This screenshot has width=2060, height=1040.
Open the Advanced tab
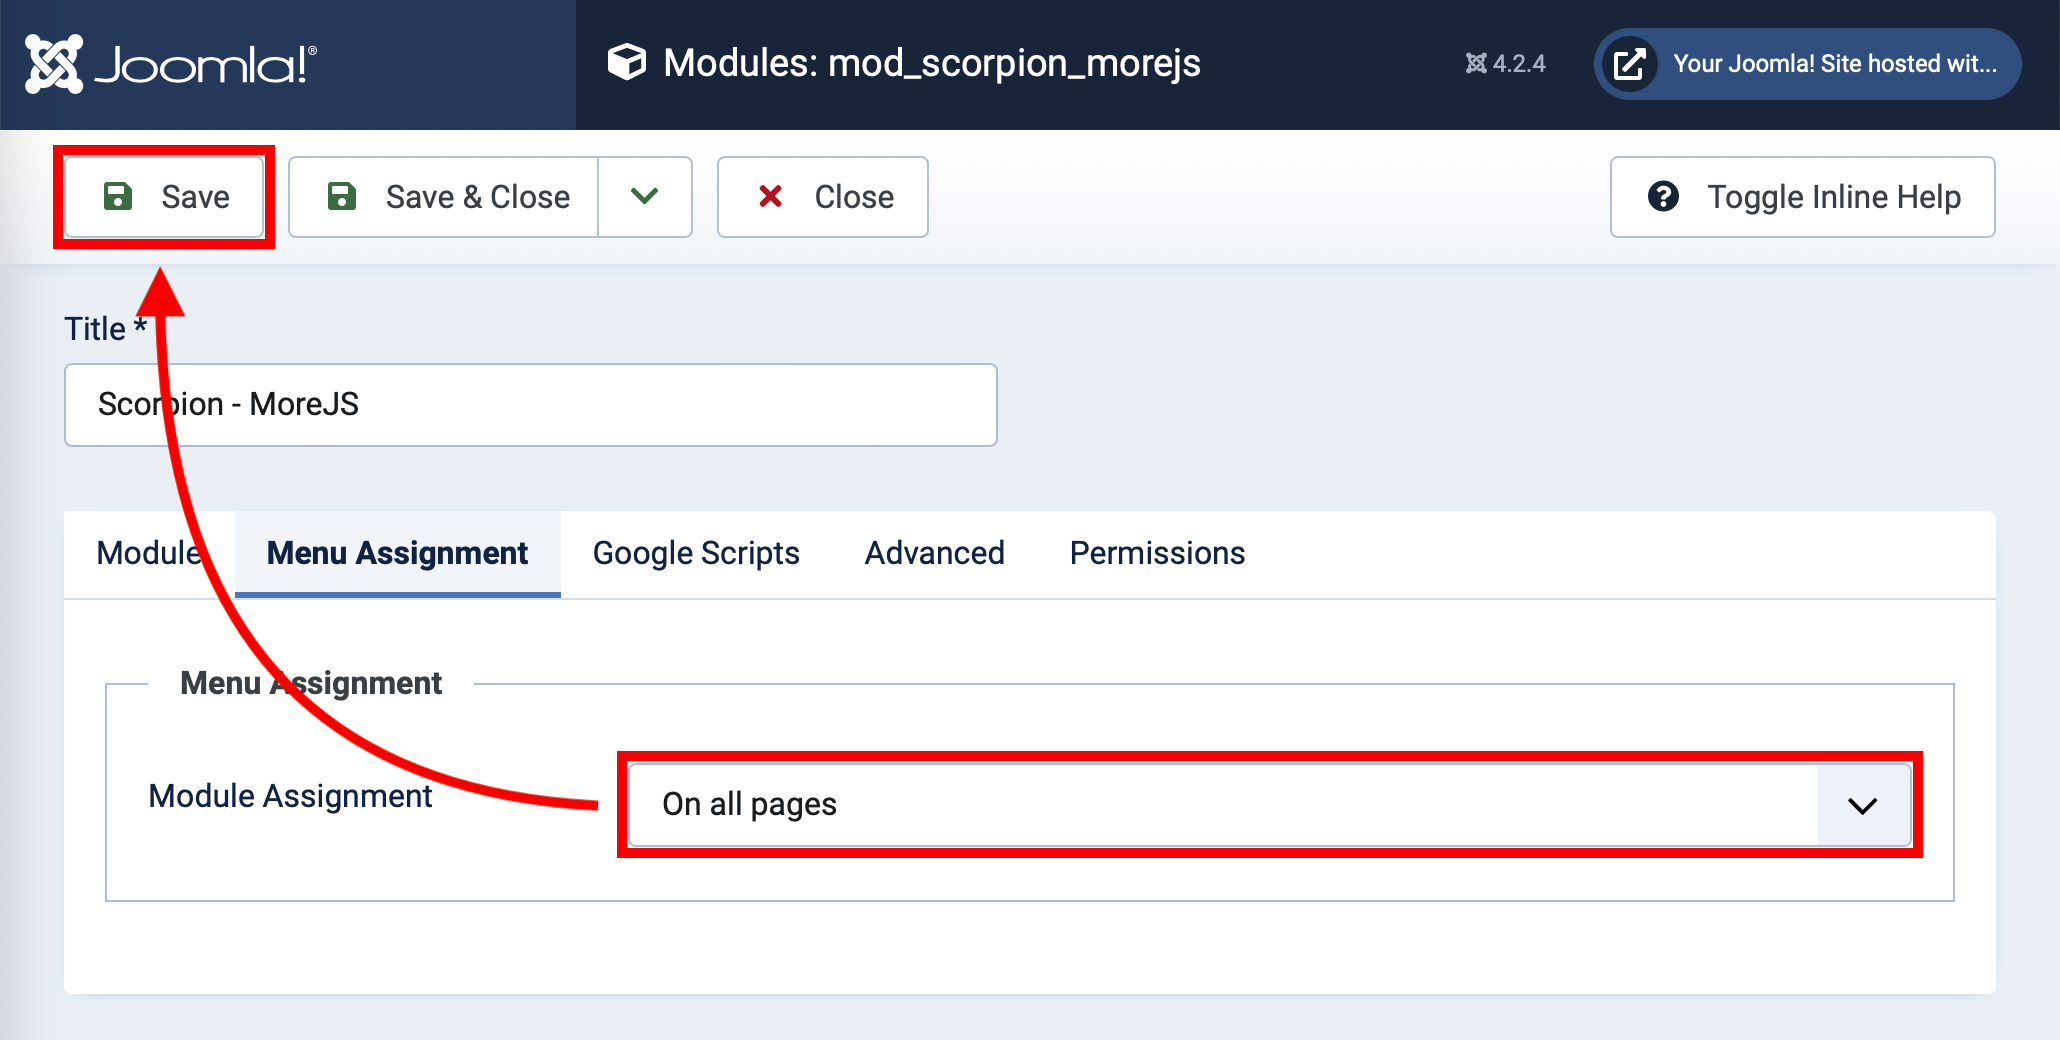point(935,554)
